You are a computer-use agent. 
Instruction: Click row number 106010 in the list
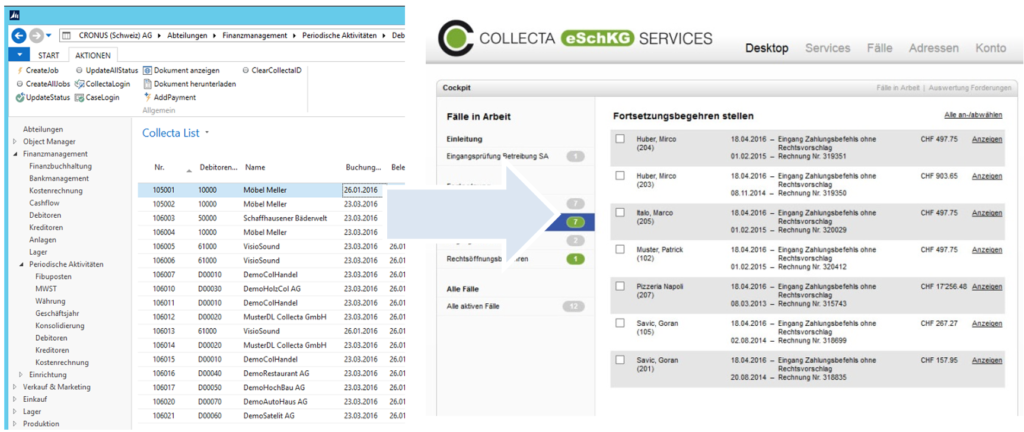(165, 289)
